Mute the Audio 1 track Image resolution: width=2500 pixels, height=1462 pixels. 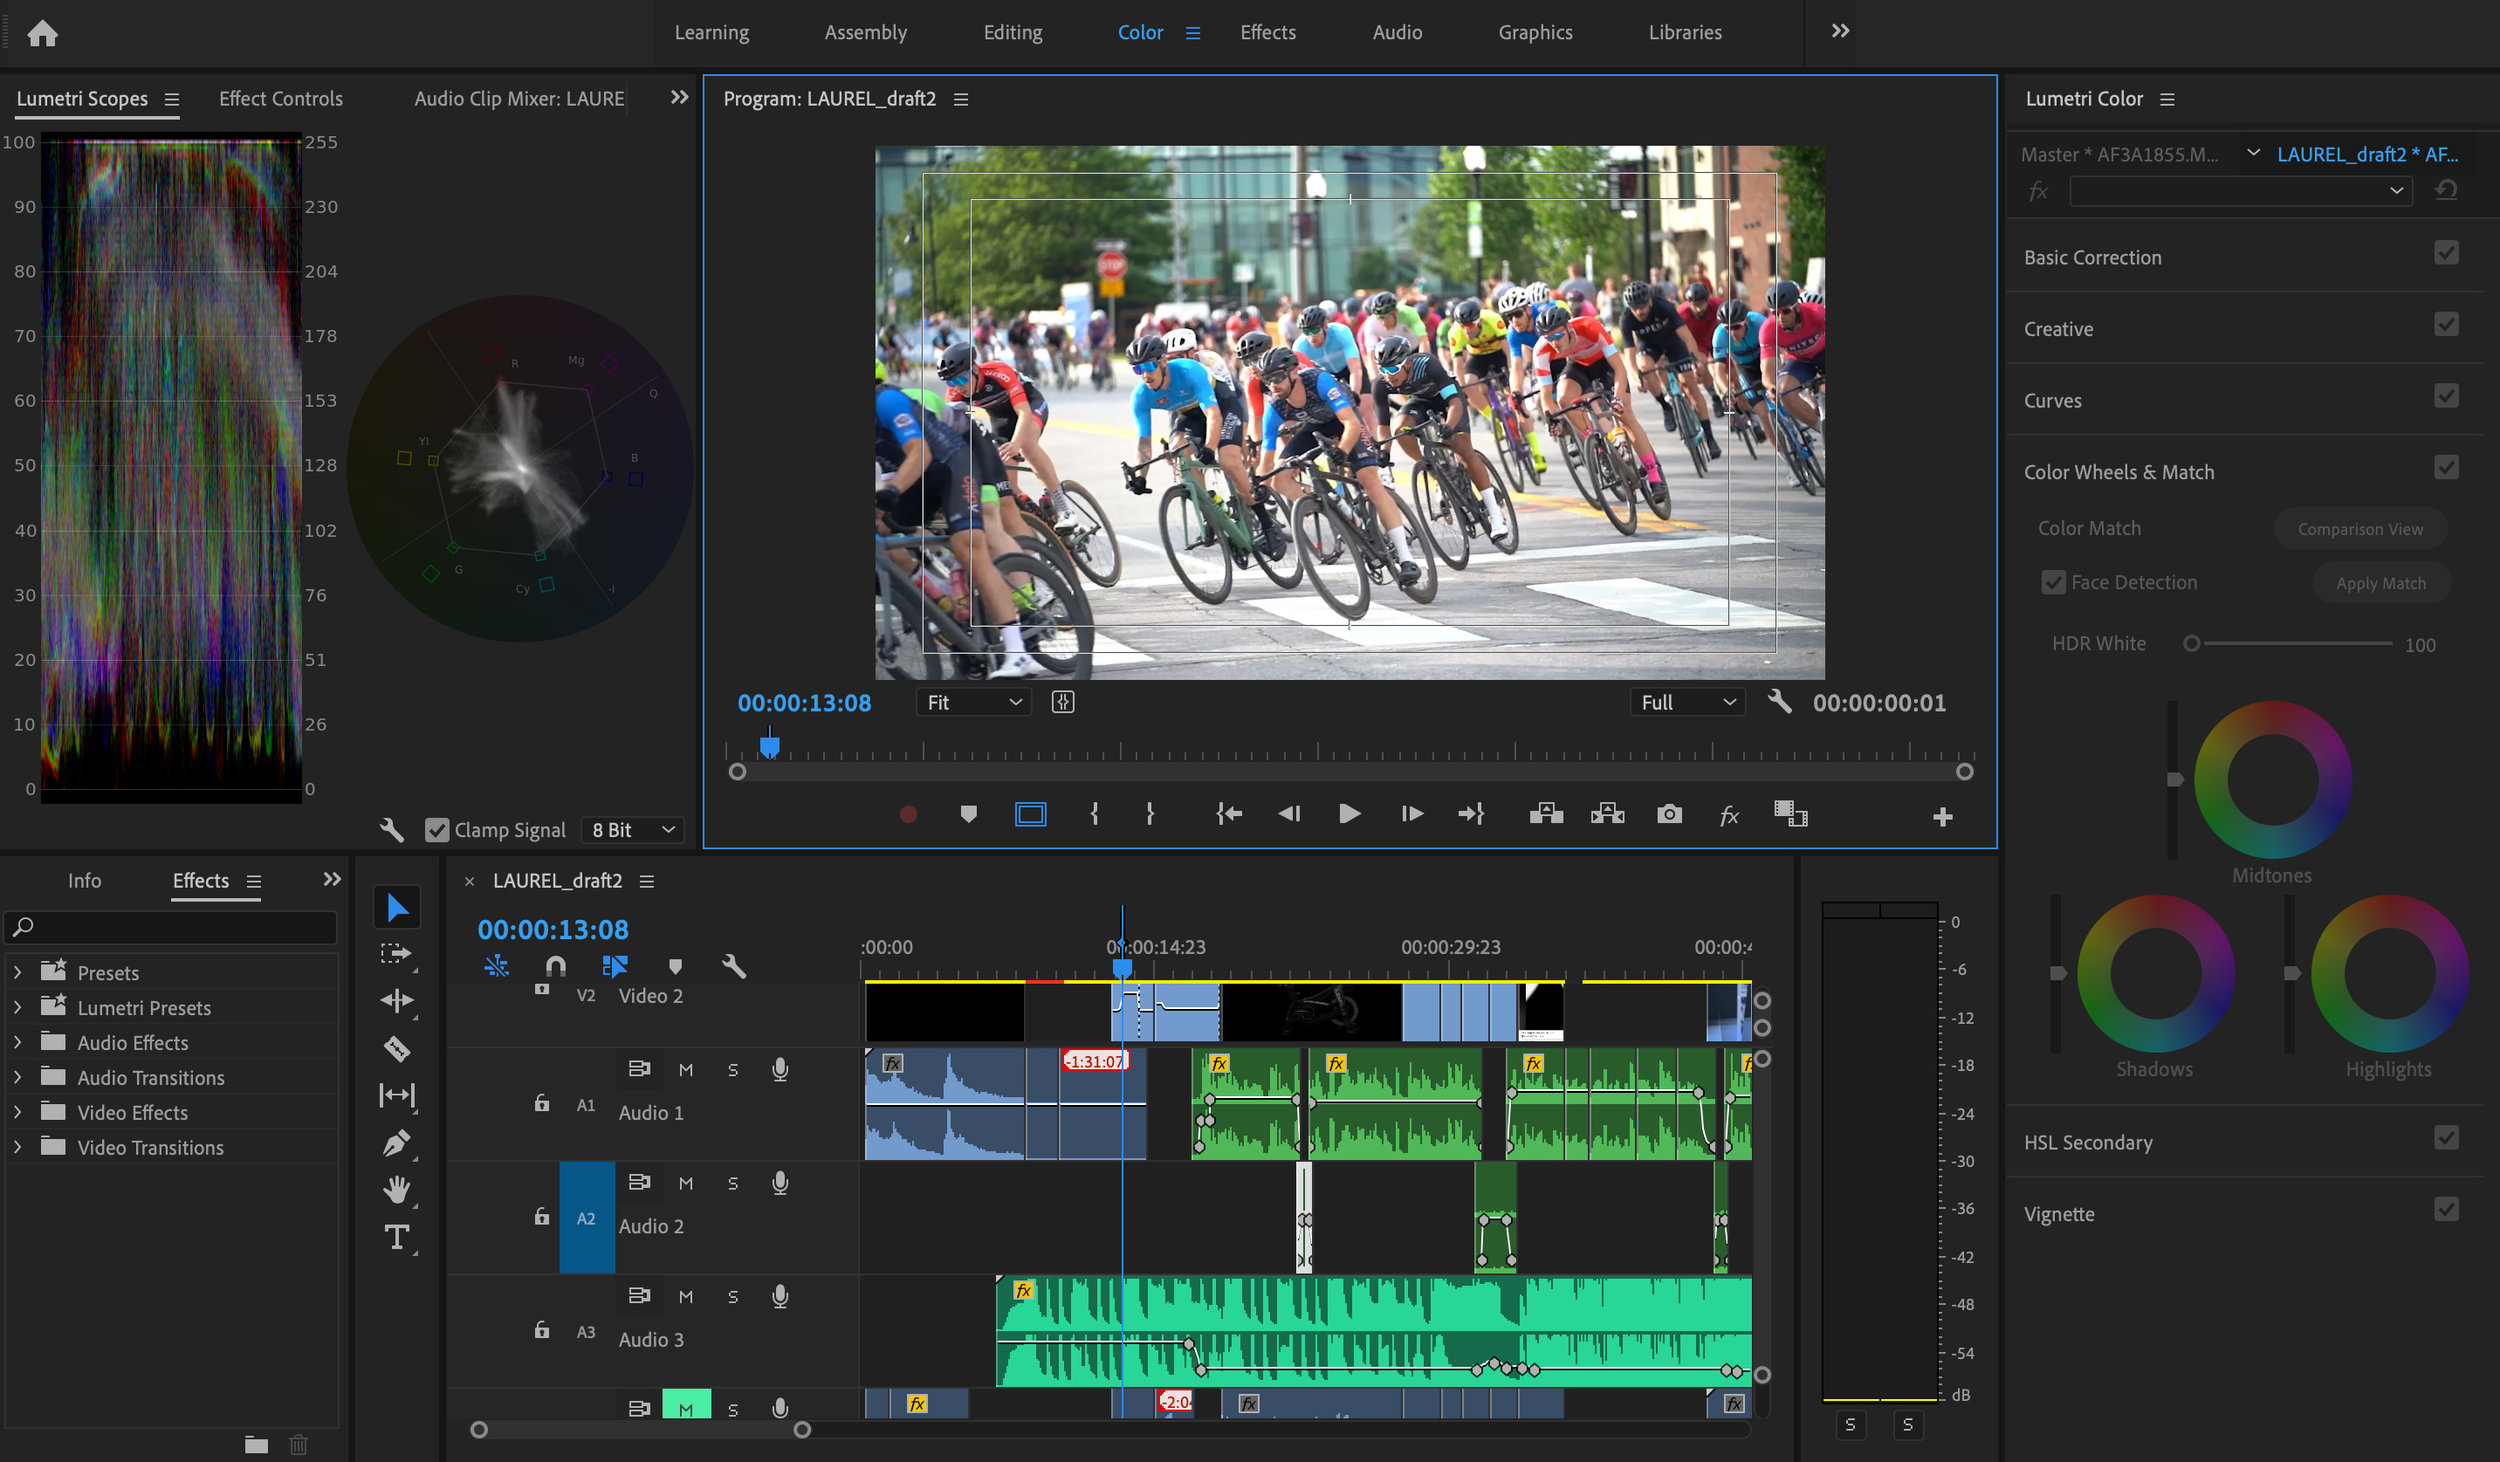click(686, 1069)
